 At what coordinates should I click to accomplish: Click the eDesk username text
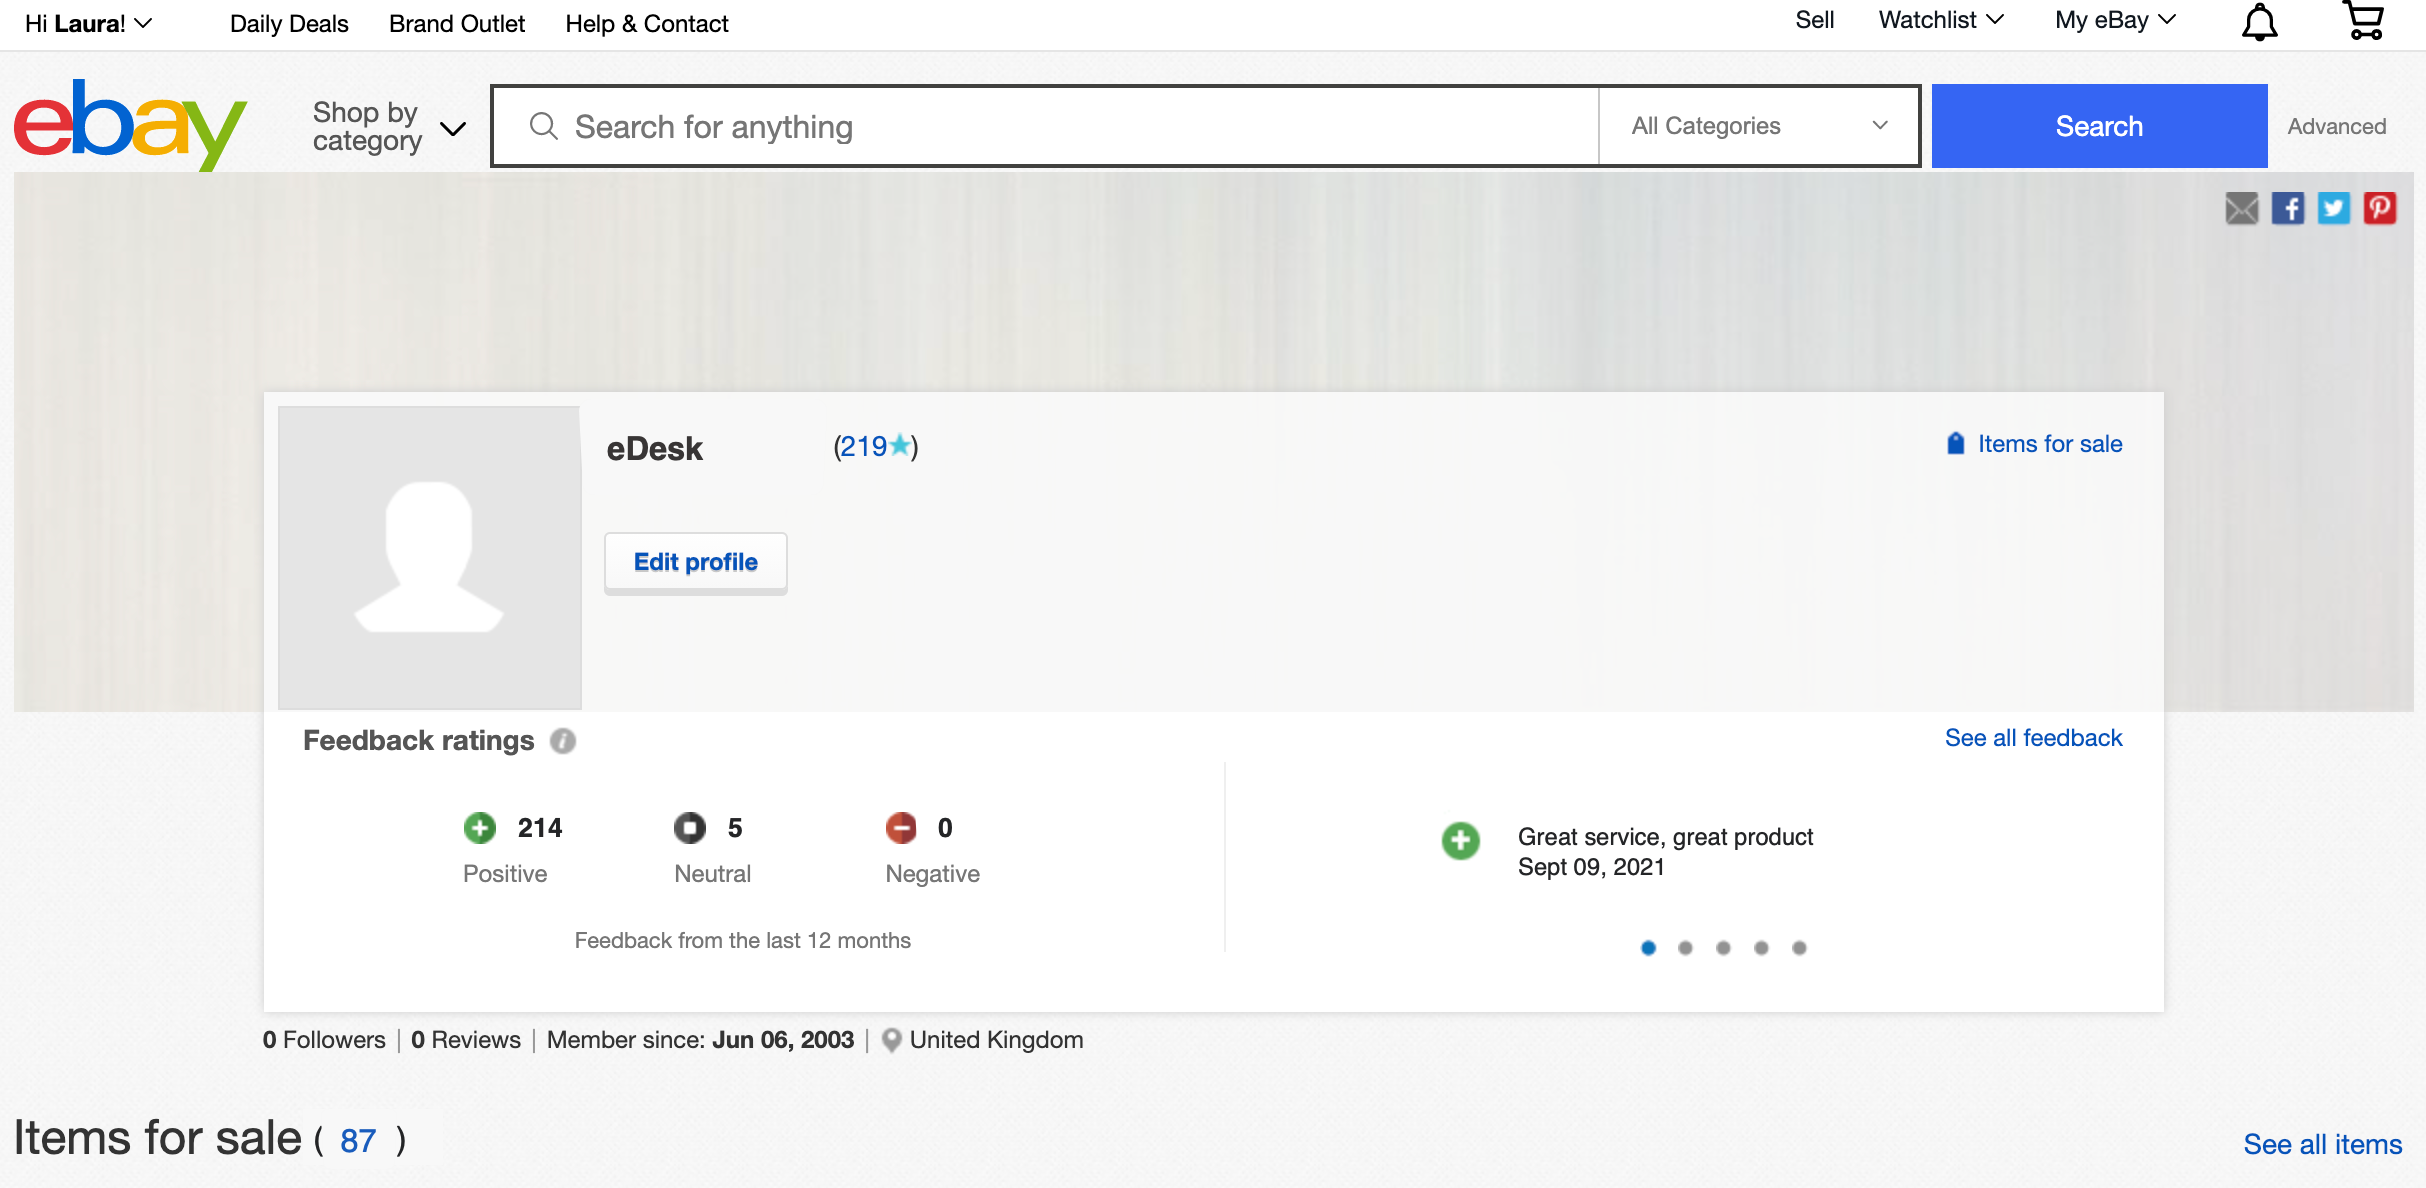[x=654, y=449]
